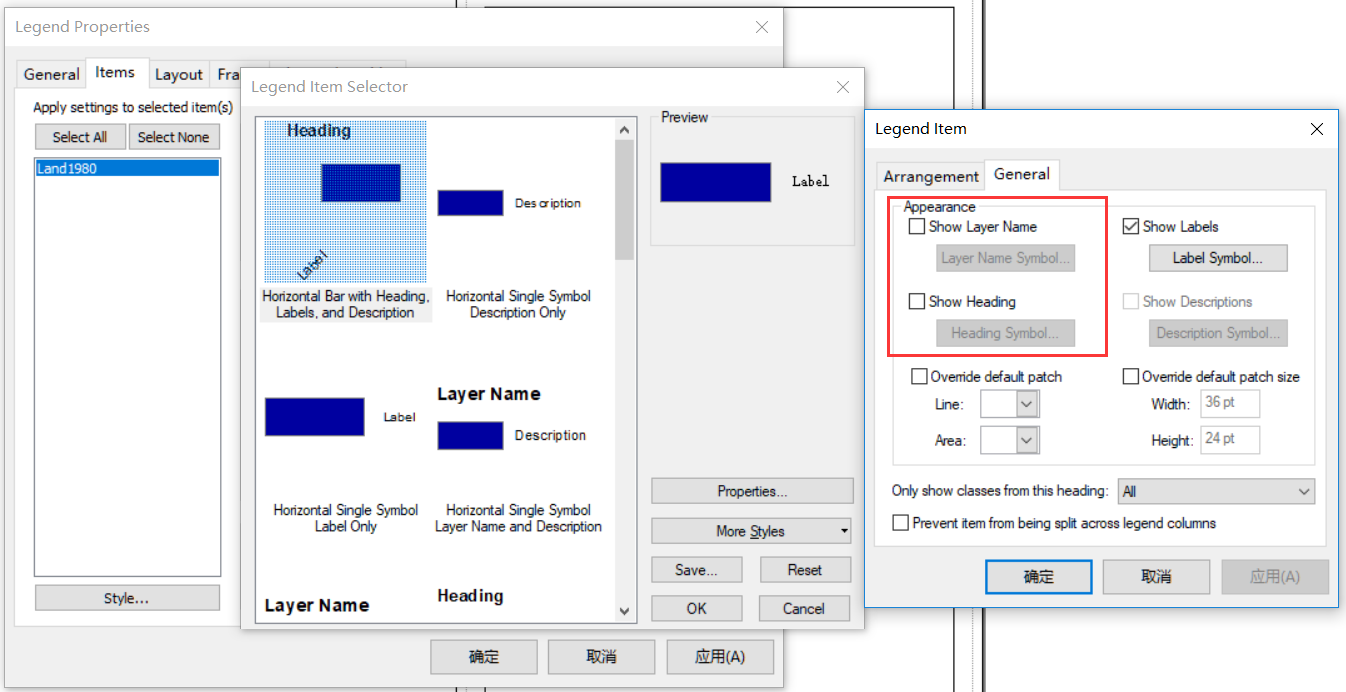Click Reset button in Legend Item Selector

click(805, 570)
